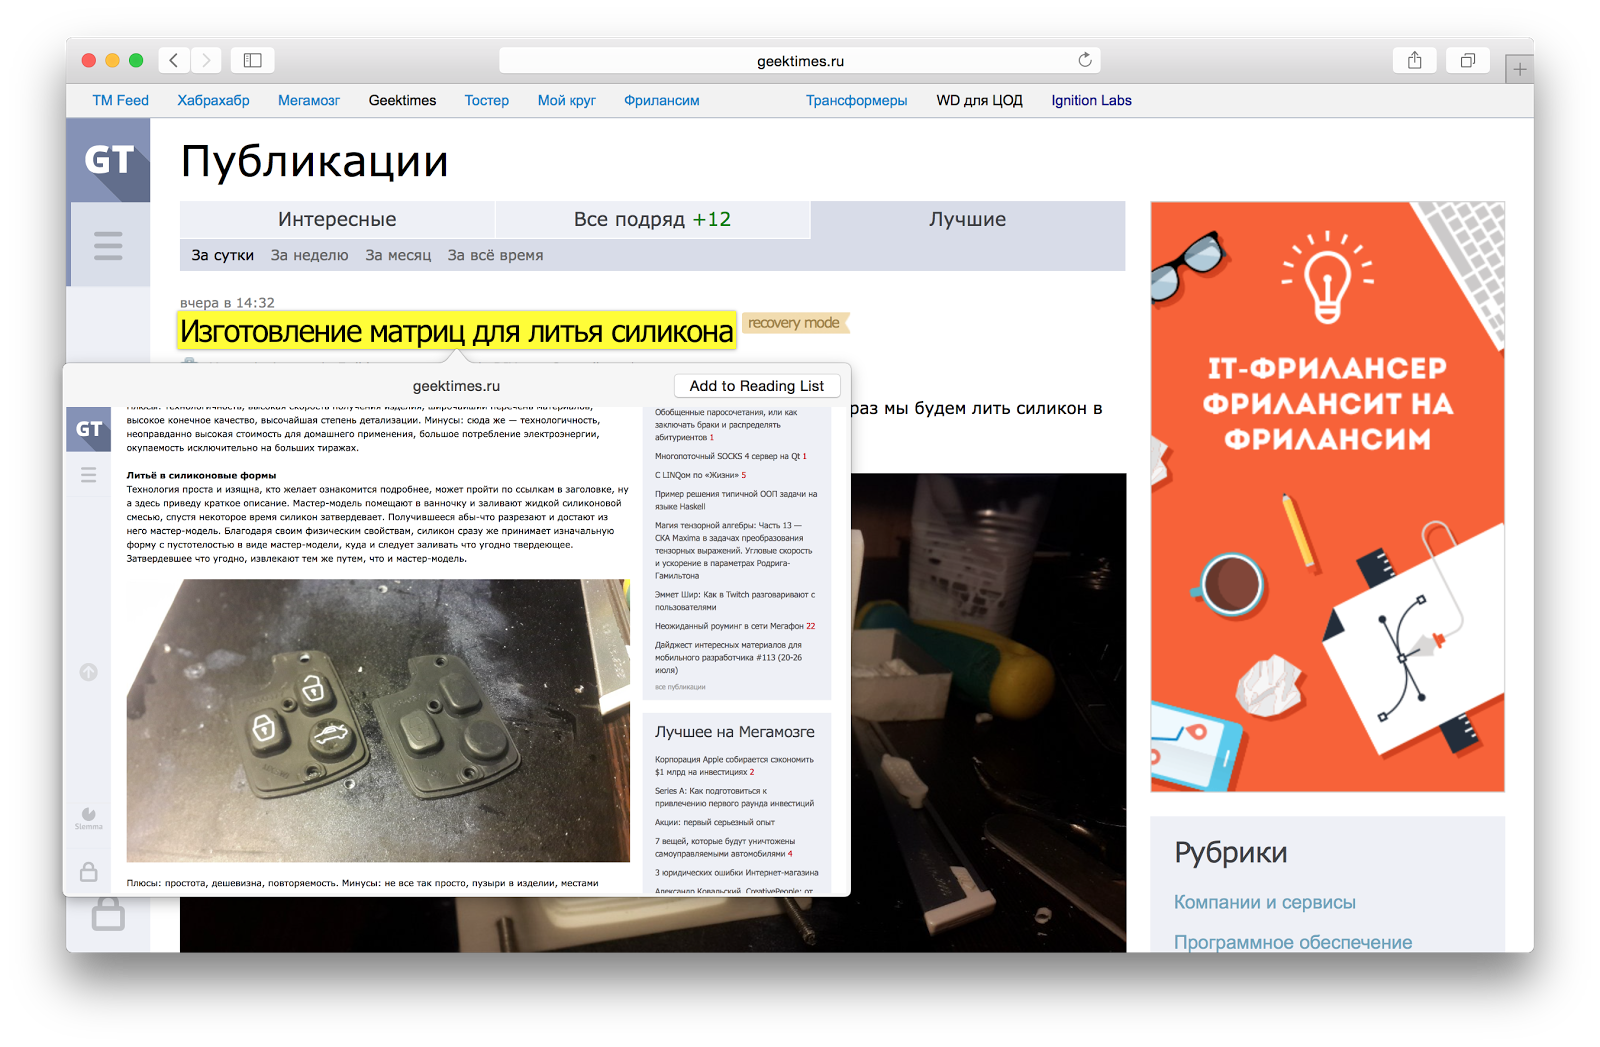Click the Add to Reading List button
The width and height of the screenshot is (1600, 1047).
point(756,385)
